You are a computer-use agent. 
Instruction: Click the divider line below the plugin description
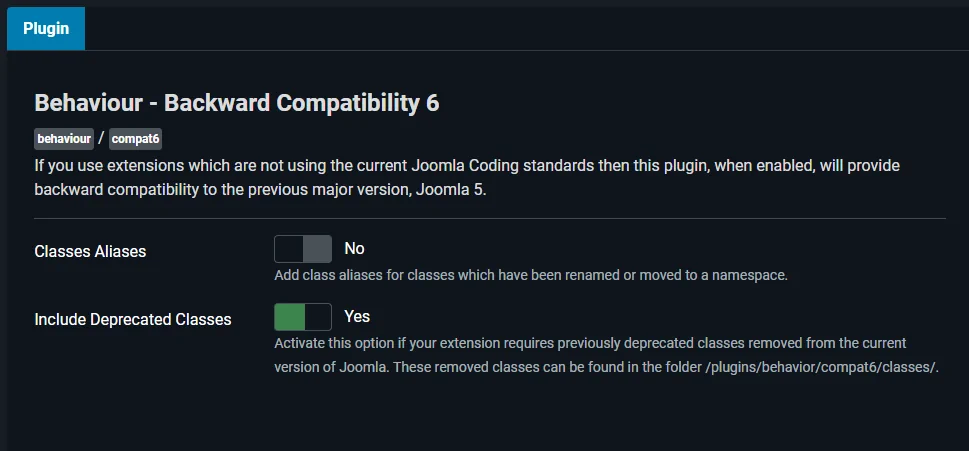490,218
